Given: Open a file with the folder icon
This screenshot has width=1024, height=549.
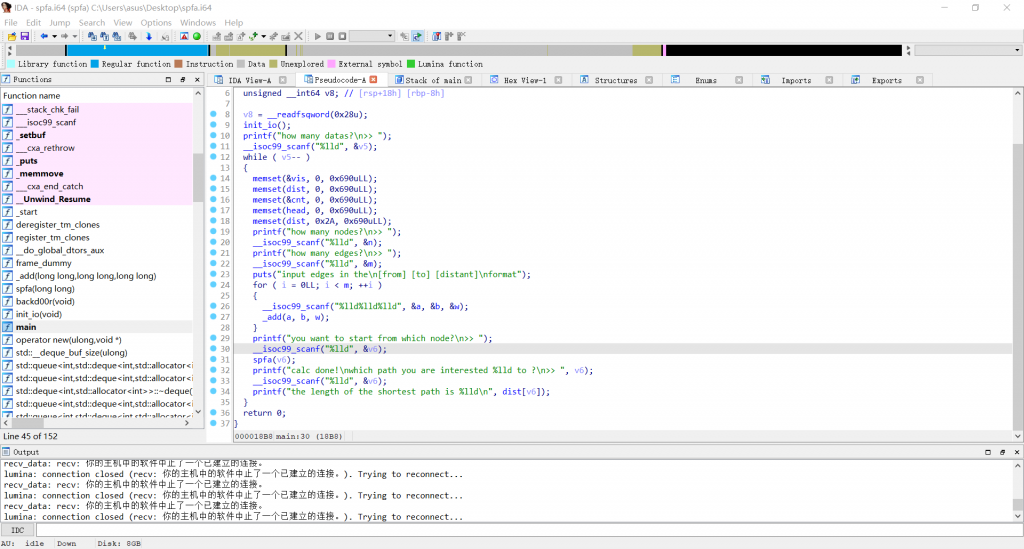Looking at the screenshot, I should coord(12,37).
